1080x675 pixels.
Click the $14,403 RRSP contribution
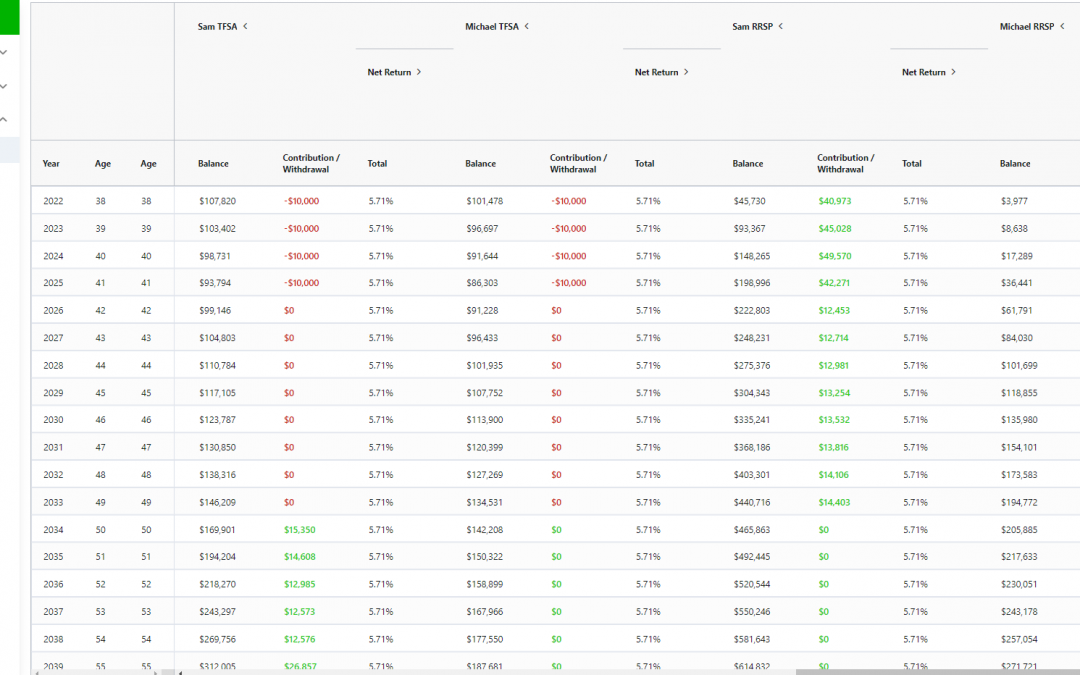tap(834, 502)
